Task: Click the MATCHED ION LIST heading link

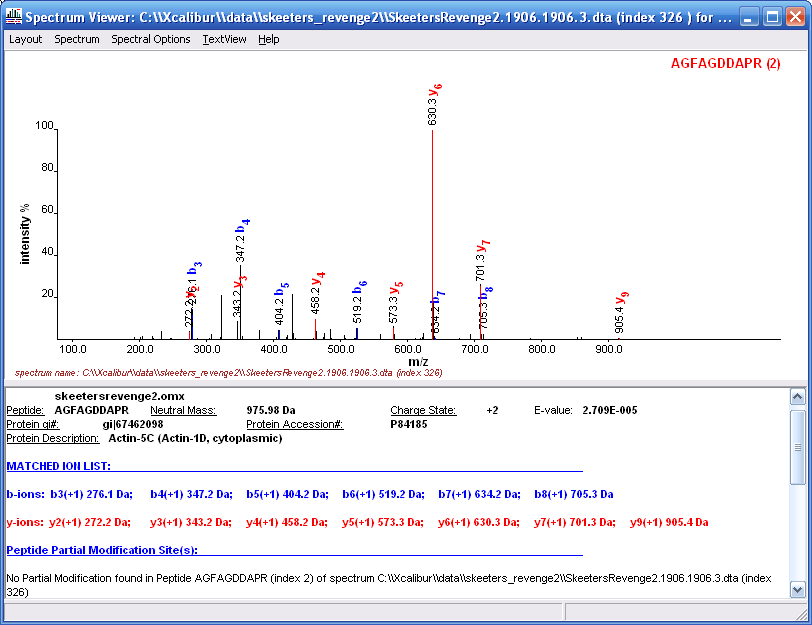Action: click(x=59, y=466)
